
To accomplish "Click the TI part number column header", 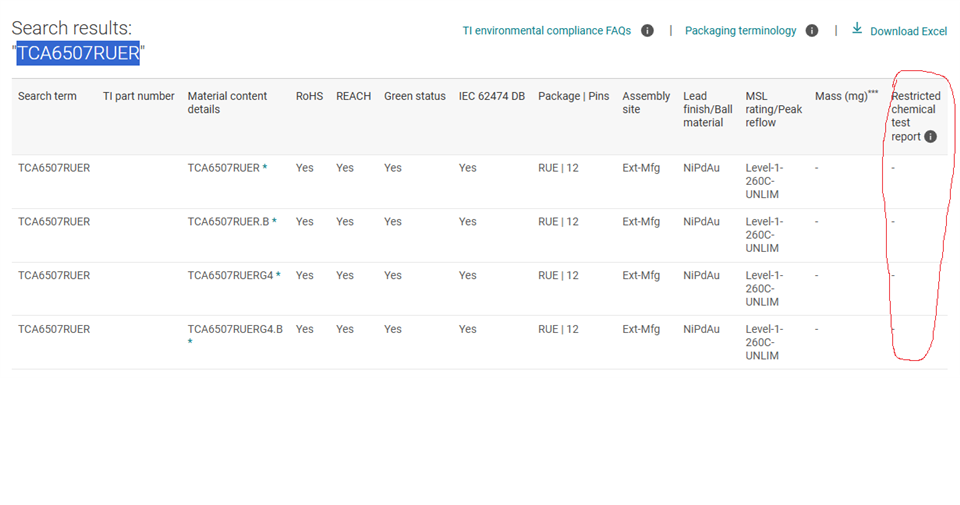I will click(138, 96).
